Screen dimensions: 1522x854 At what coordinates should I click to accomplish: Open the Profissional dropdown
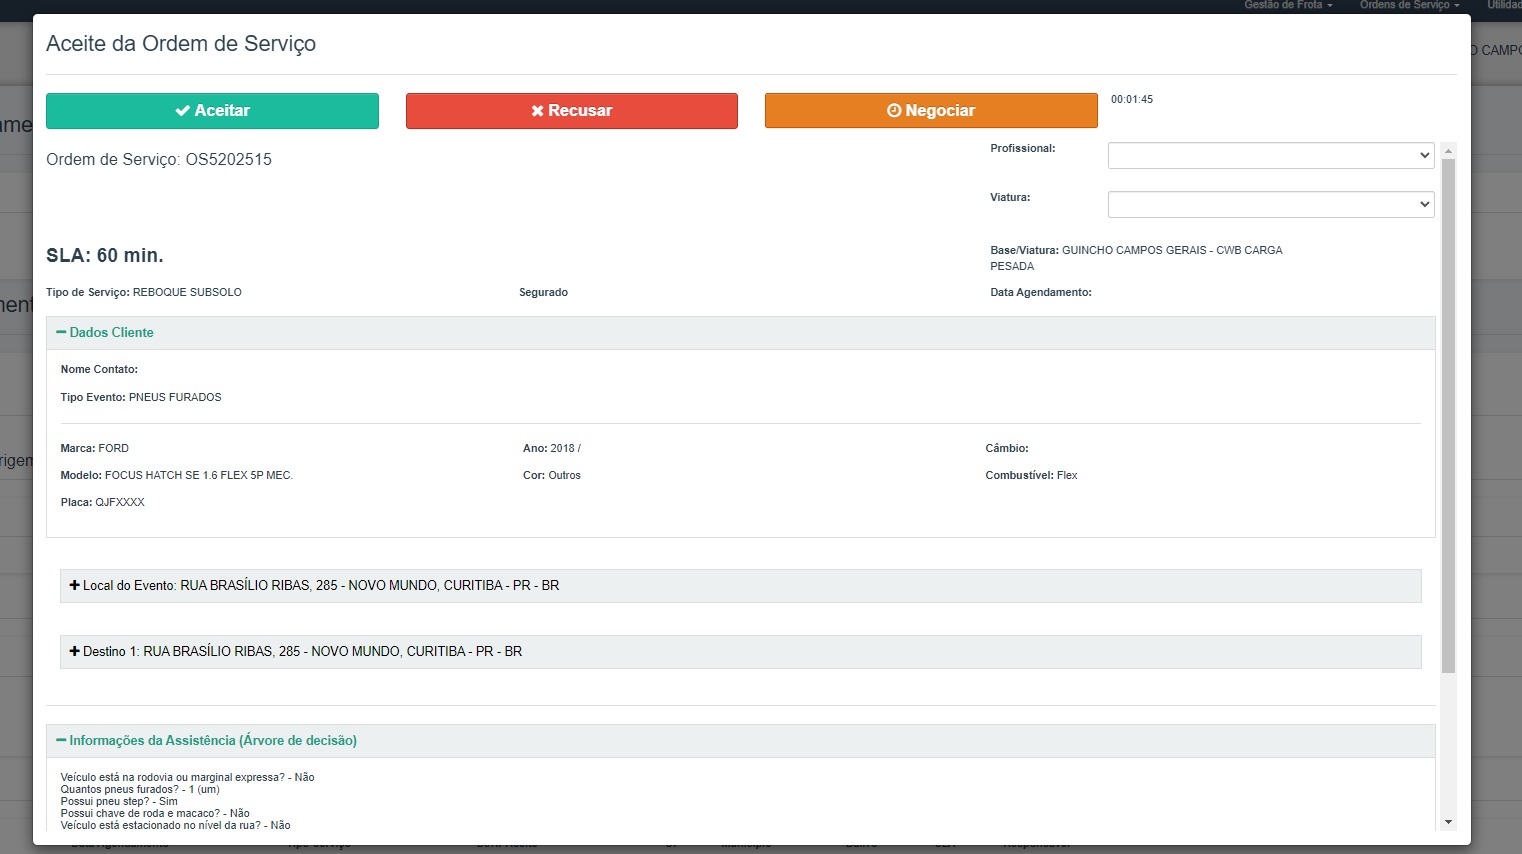1270,155
